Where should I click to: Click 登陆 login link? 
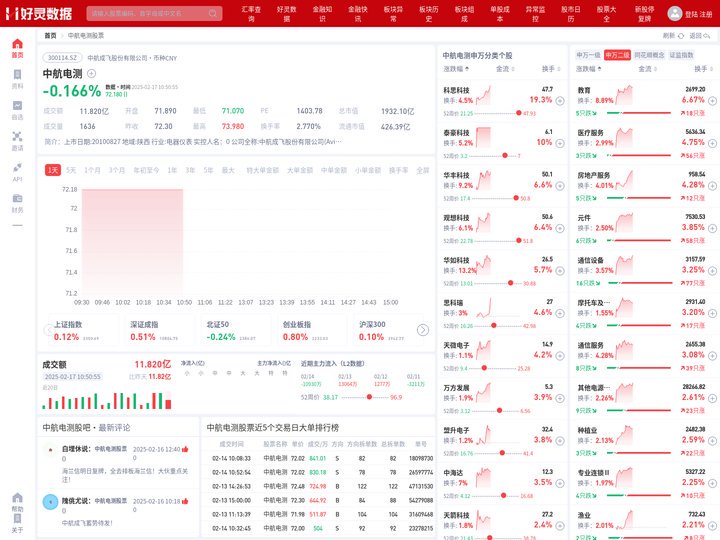point(691,14)
